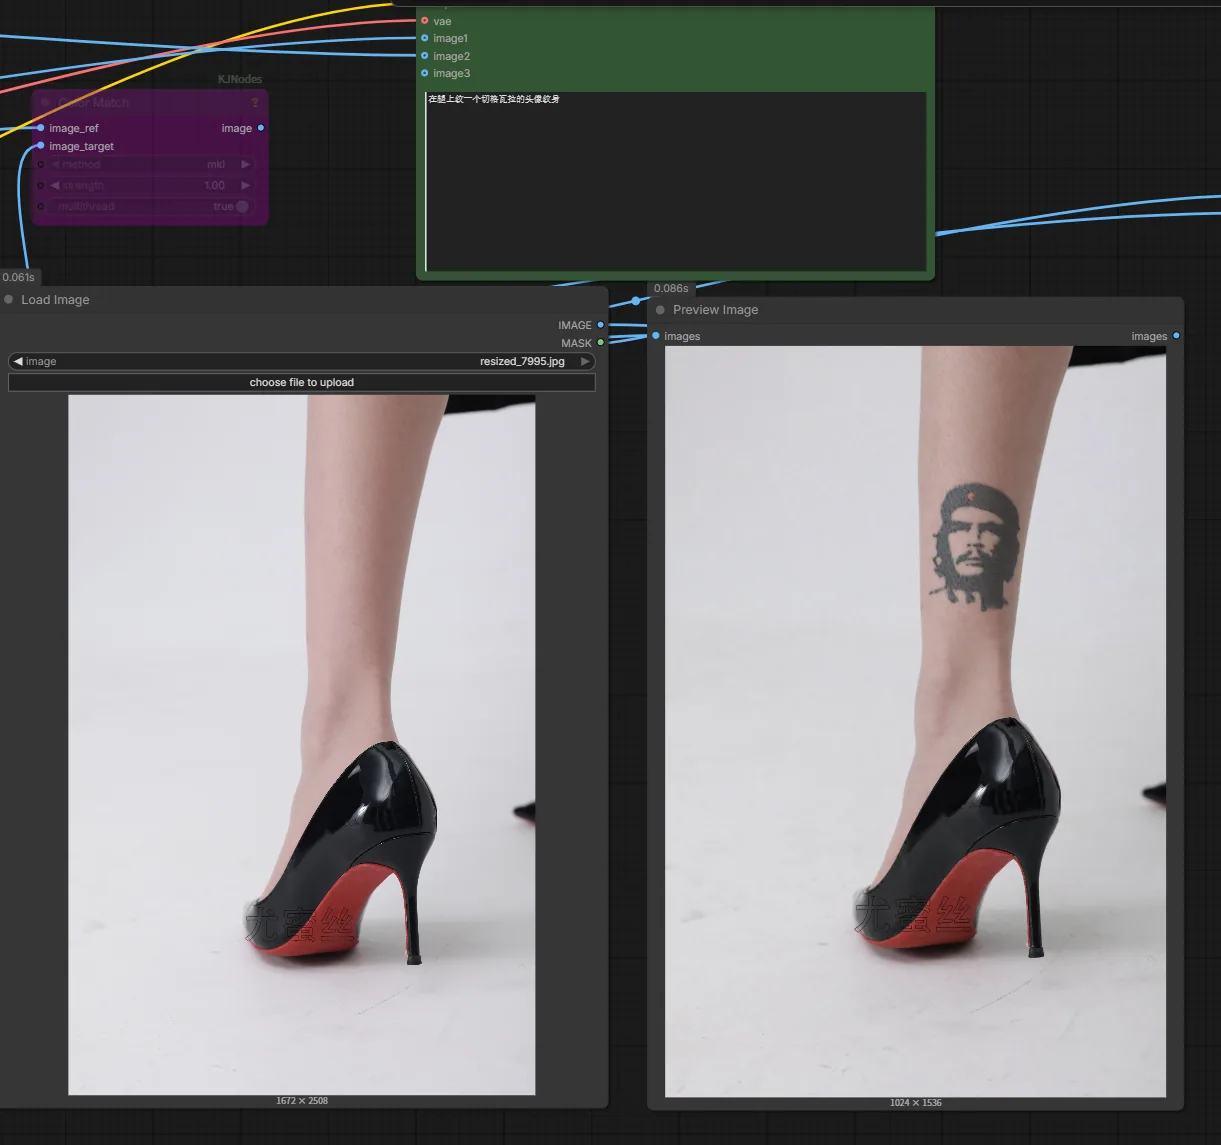1221x1145 pixels.
Task: Click the MASK output label
Action: (x=576, y=343)
